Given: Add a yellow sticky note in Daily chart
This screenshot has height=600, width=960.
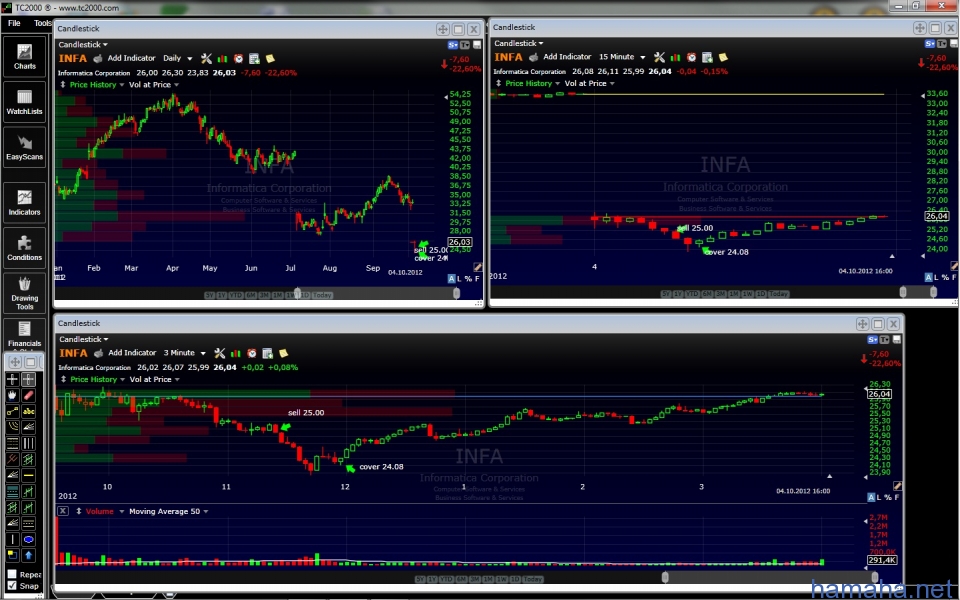Looking at the screenshot, I should [270, 59].
